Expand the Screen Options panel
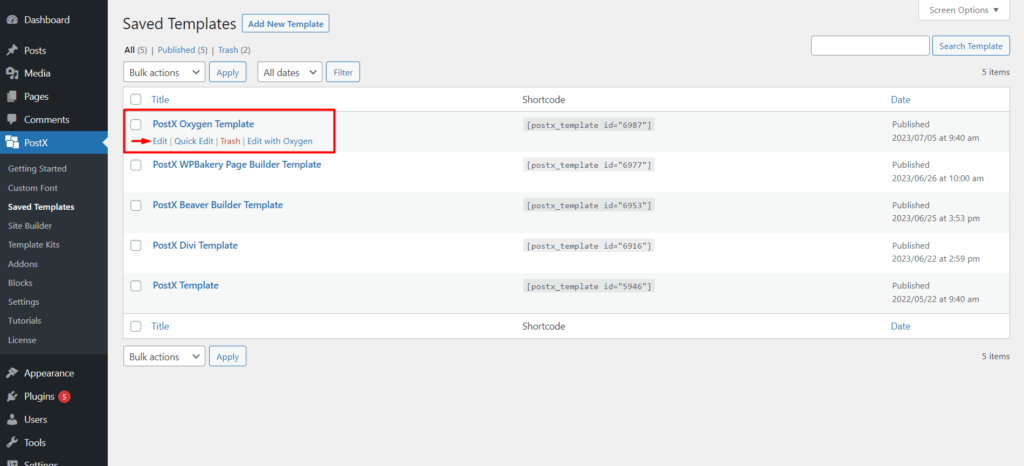The width and height of the screenshot is (1024, 466). [x=964, y=10]
